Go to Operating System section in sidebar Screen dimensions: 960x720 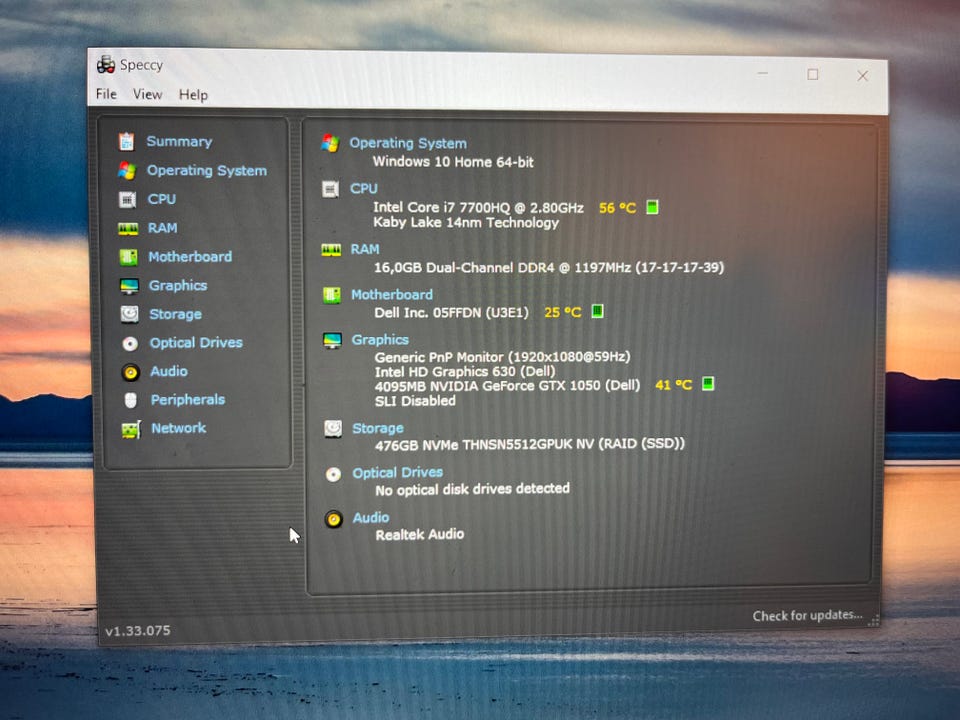[207, 170]
